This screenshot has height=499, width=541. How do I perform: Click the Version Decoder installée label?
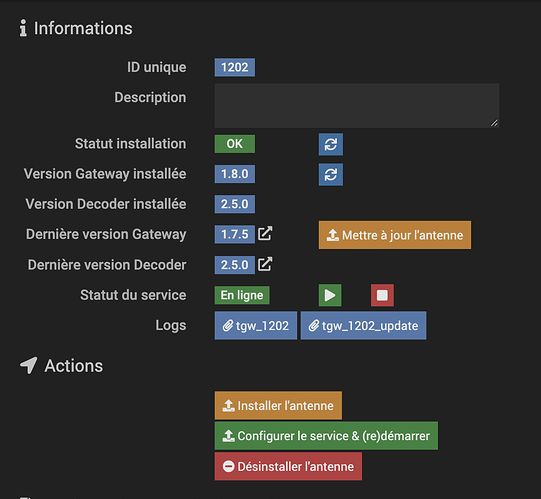click(x=106, y=204)
